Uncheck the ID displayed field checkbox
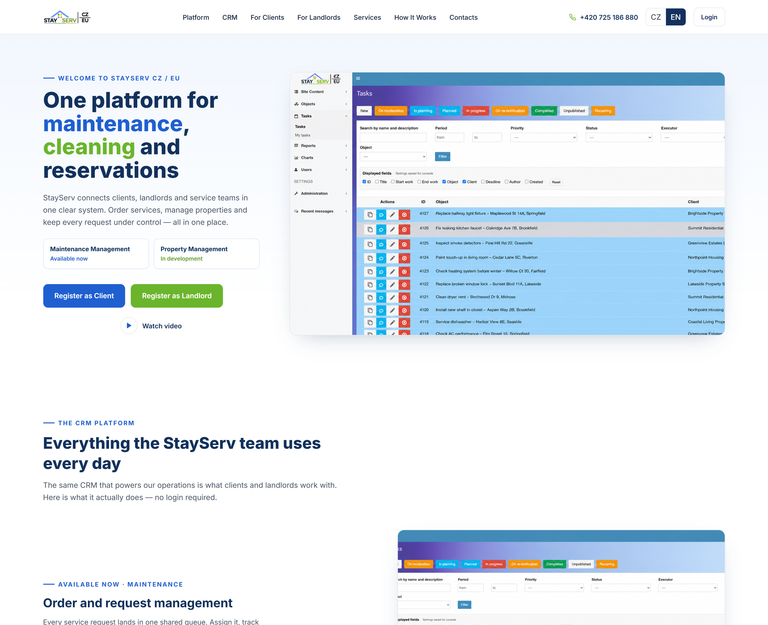The height and width of the screenshot is (625, 768). tap(364, 182)
